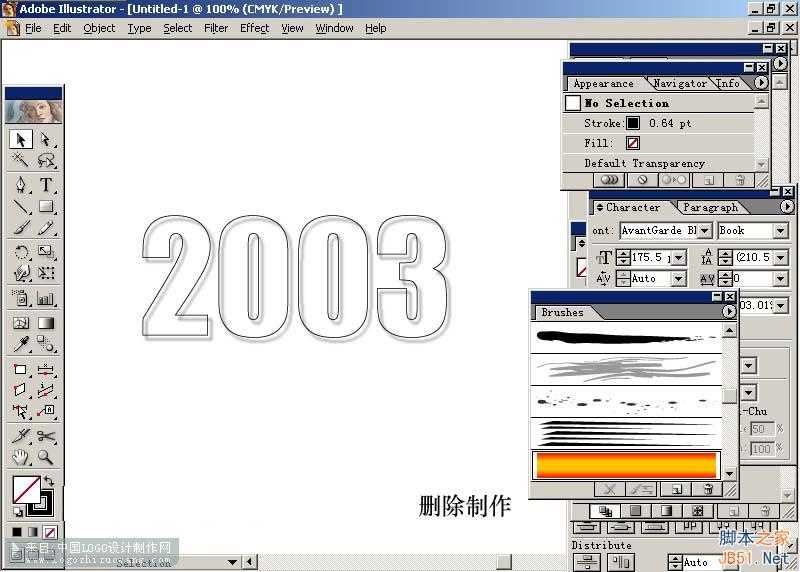Create new brush in Brushes panel
Viewport: 800px width, 572px height.
677,489
